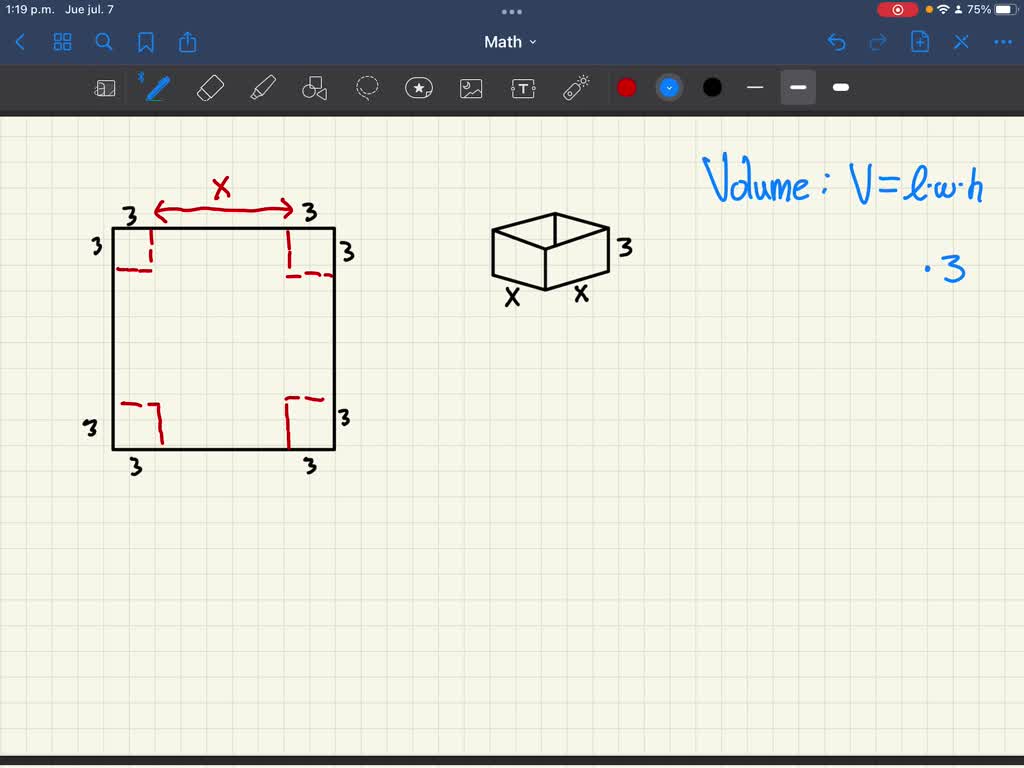Open the More options menu
Image resolution: width=1024 pixels, height=768 pixels.
pyautogui.click(x=1002, y=42)
